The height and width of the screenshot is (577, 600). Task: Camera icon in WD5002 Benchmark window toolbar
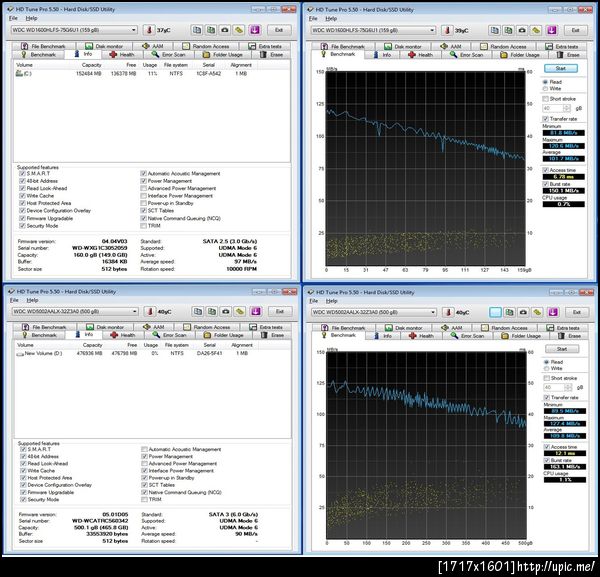[523, 313]
